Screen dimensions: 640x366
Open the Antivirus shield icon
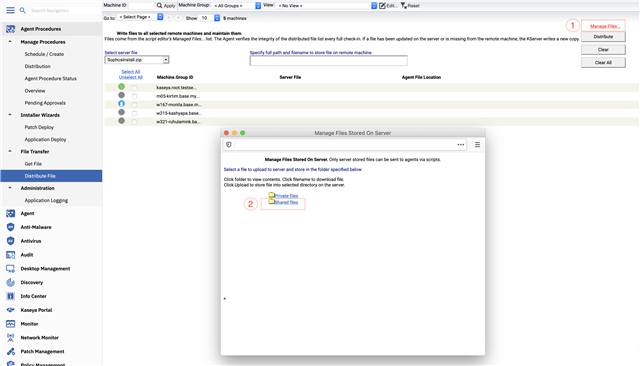[x=11, y=241]
